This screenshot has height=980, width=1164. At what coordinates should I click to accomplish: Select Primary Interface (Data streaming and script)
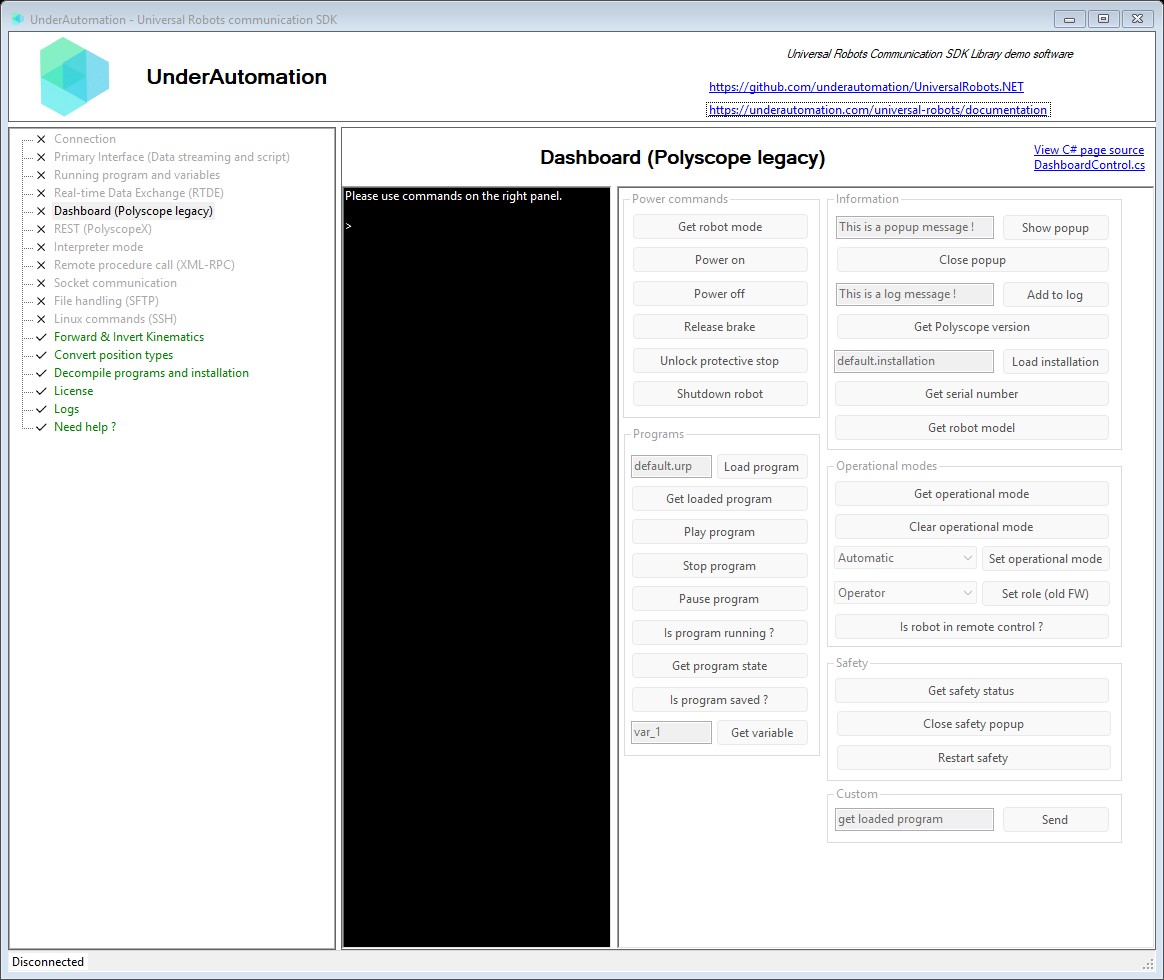click(x=171, y=157)
